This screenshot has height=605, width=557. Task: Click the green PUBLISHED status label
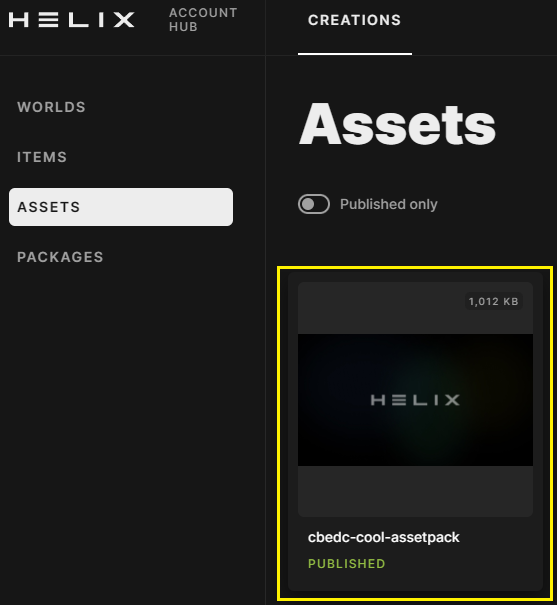pyautogui.click(x=346, y=564)
